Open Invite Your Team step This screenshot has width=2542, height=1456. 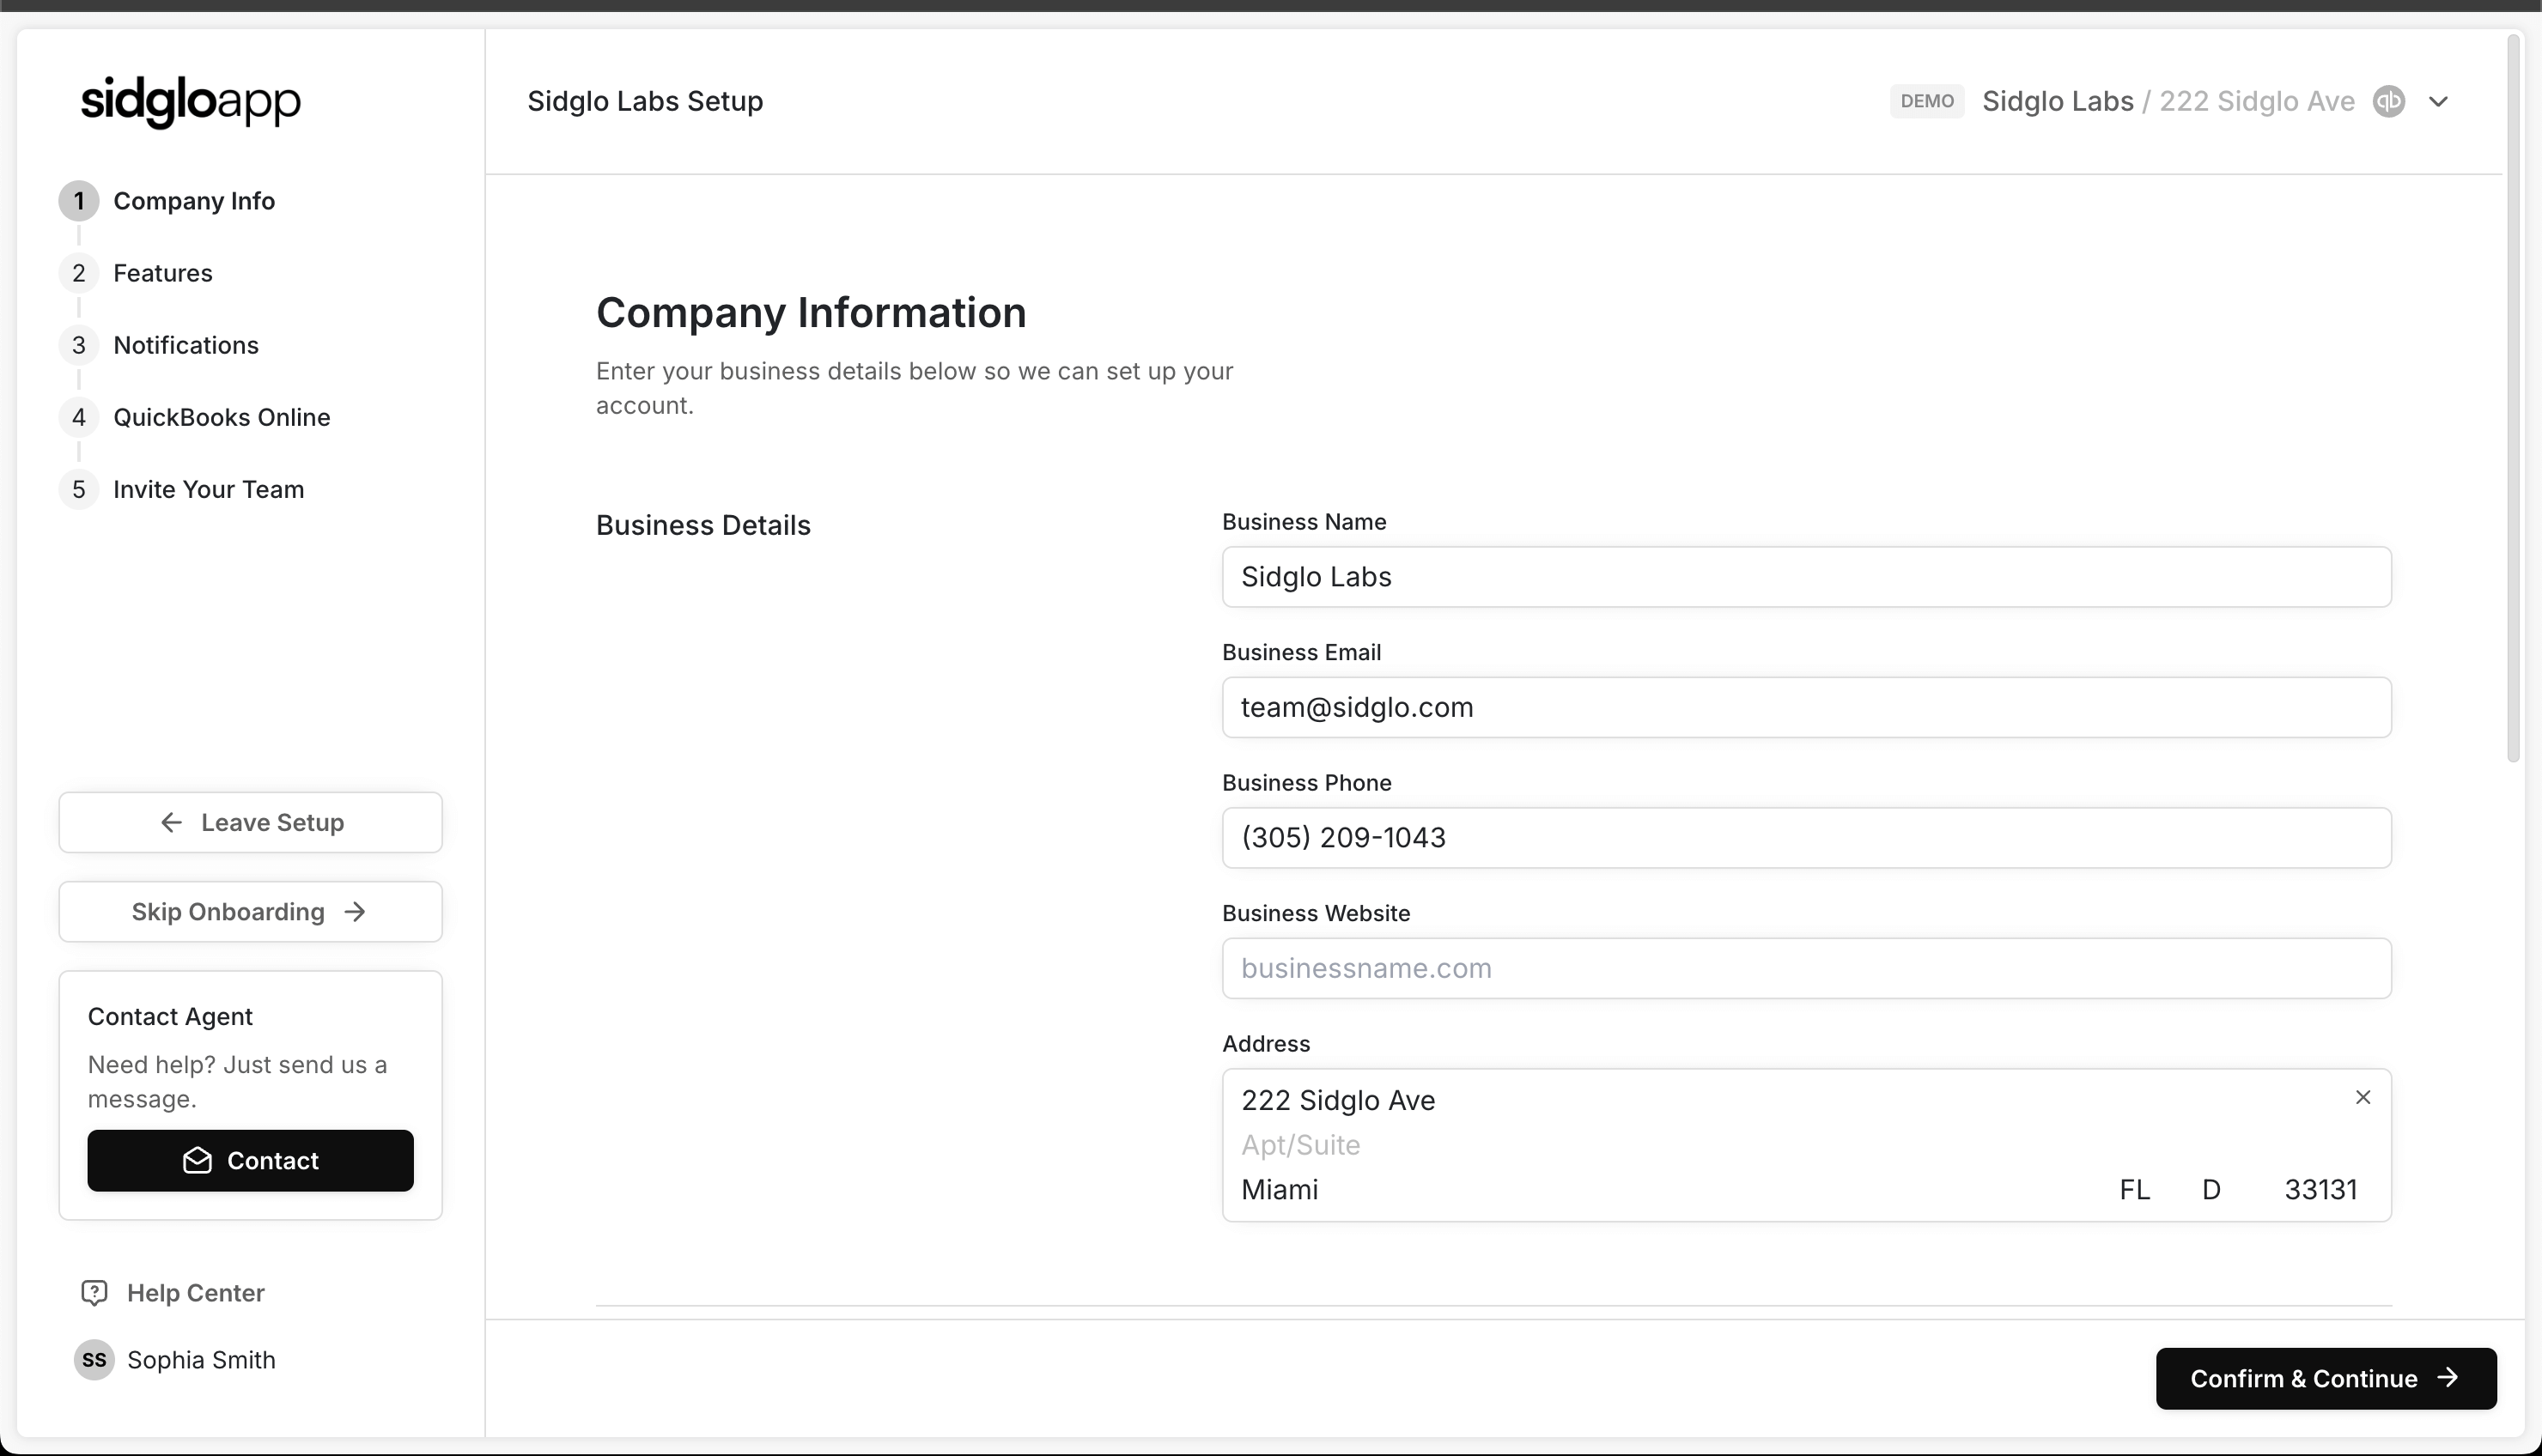tap(208, 489)
